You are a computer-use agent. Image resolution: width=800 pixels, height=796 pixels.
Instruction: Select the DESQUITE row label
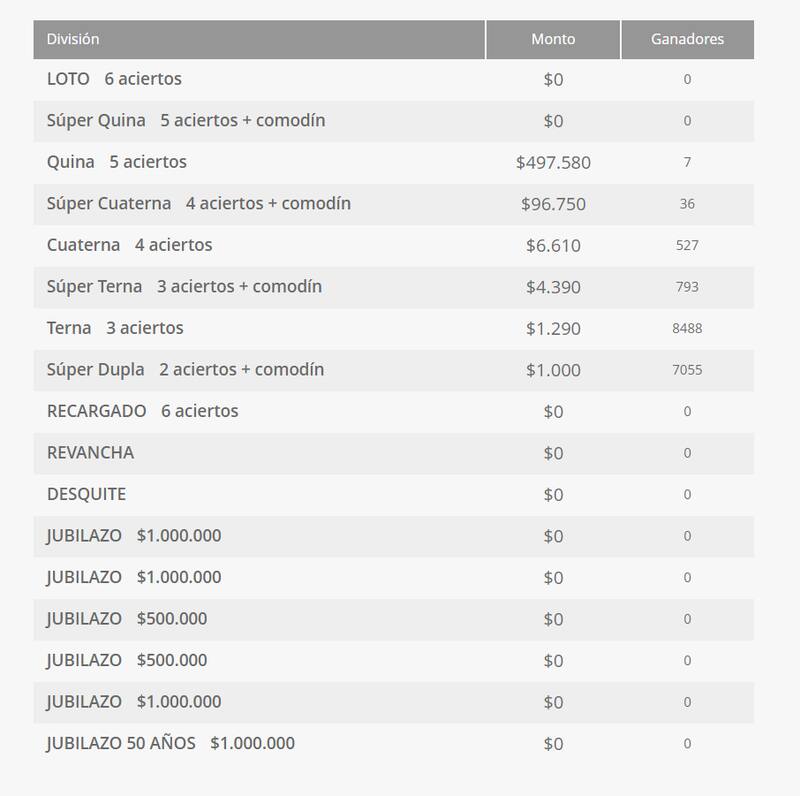click(x=86, y=494)
